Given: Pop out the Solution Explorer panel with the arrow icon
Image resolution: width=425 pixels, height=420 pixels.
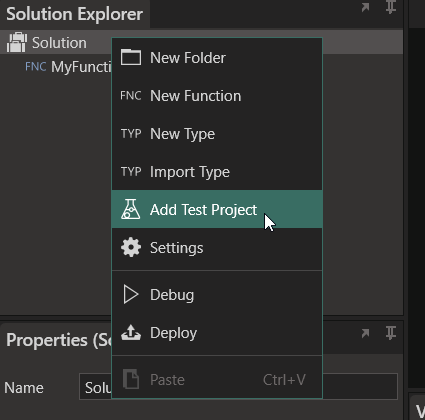Looking at the screenshot, I should point(365,7).
